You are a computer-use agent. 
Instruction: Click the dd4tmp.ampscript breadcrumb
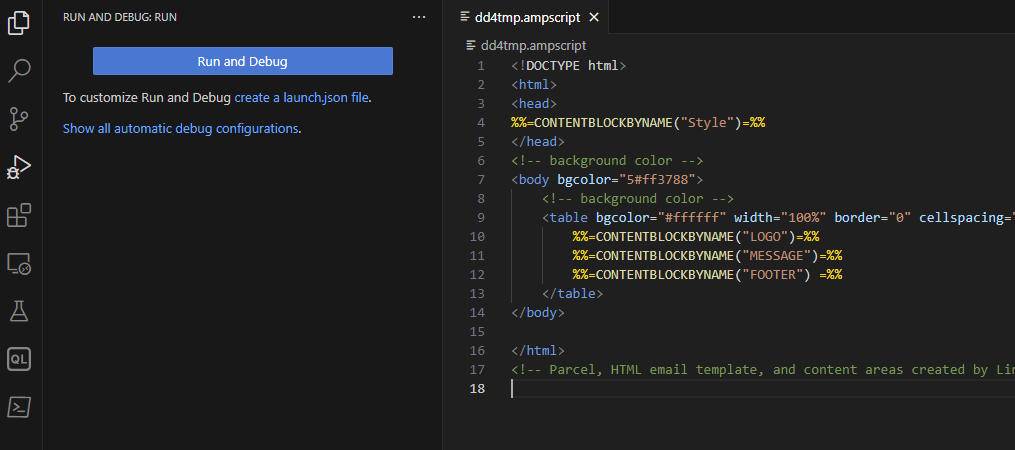(533, 45)
